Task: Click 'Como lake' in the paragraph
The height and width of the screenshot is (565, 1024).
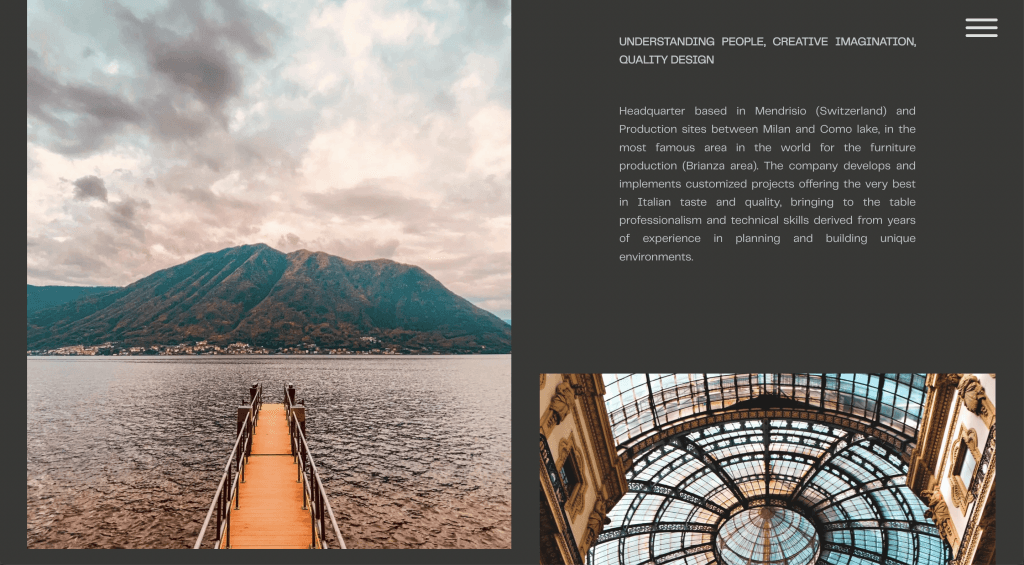Action: pyautogui.click(x=849, y=129)
